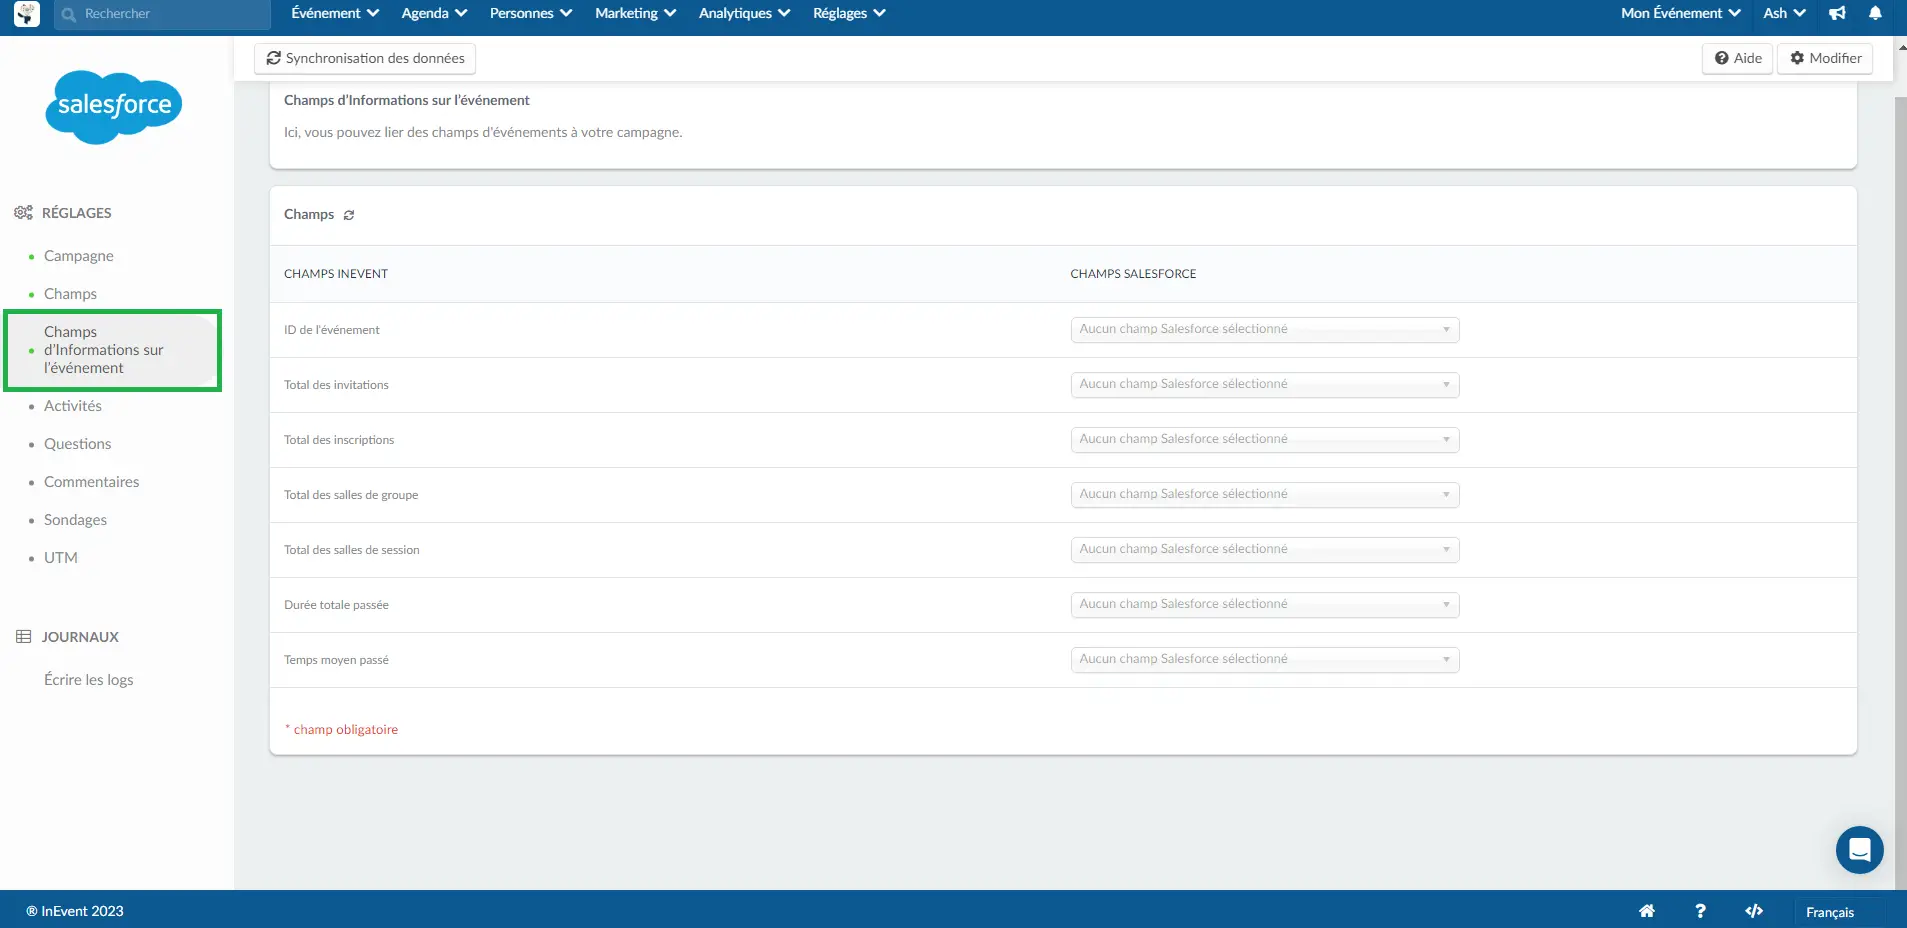Expand the Mon Événement menu
Image resolution: width=1907 pixels, height=928 pixels.
[1681, 13]
